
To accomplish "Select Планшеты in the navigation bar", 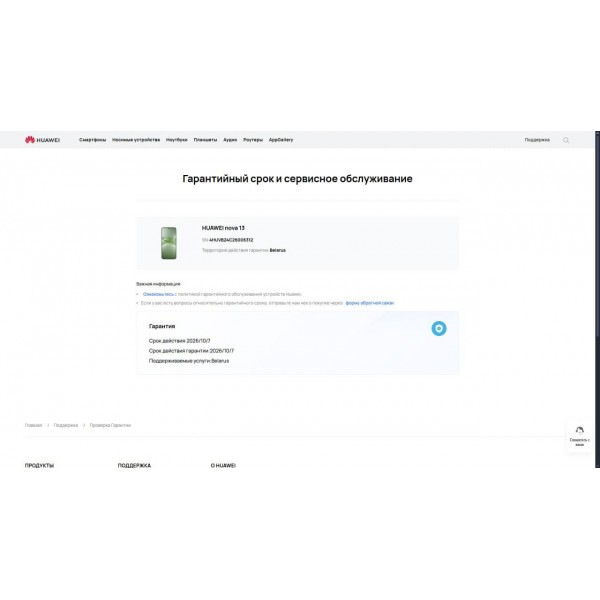I will click(x=205, y=140).
